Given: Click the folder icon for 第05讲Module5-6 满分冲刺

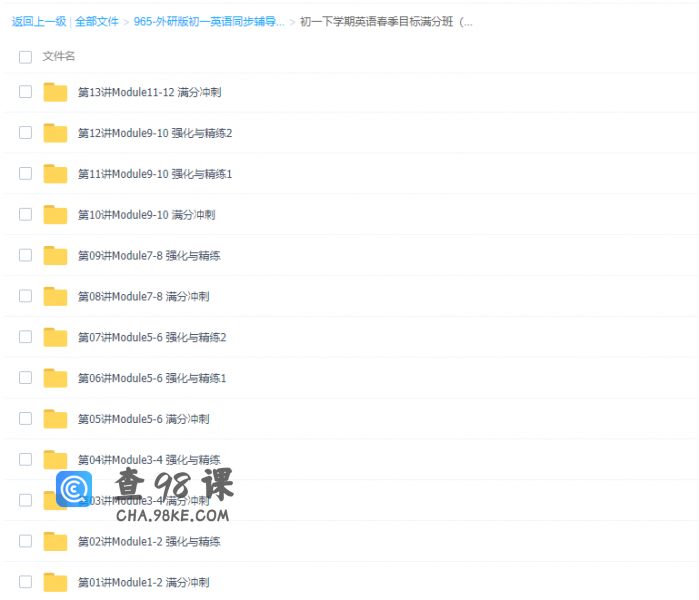Looking at the screenshot, I should coord(55,419).
